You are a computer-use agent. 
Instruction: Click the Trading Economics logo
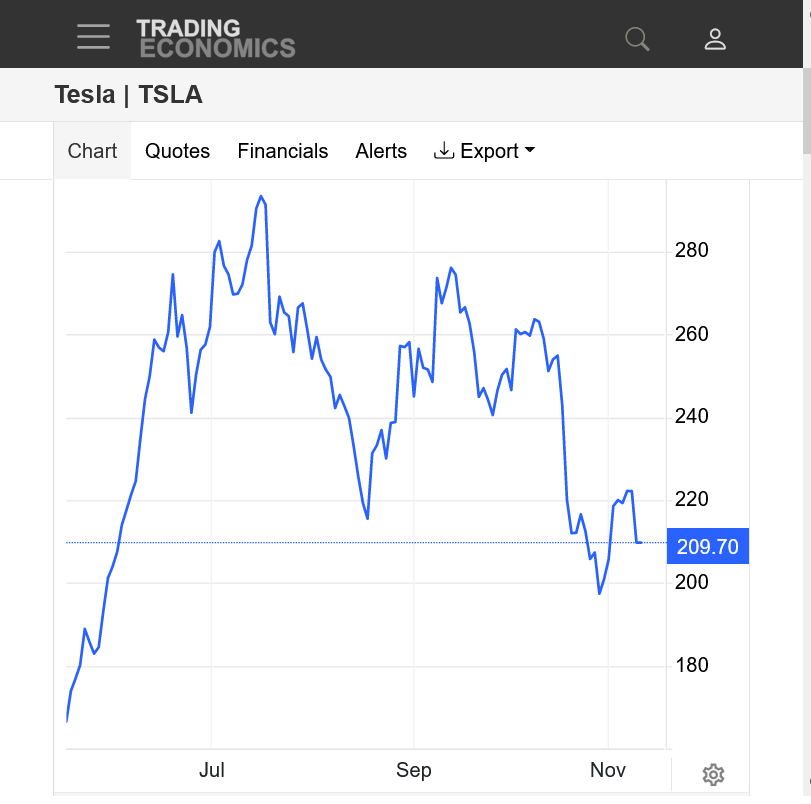click(216, 38)
